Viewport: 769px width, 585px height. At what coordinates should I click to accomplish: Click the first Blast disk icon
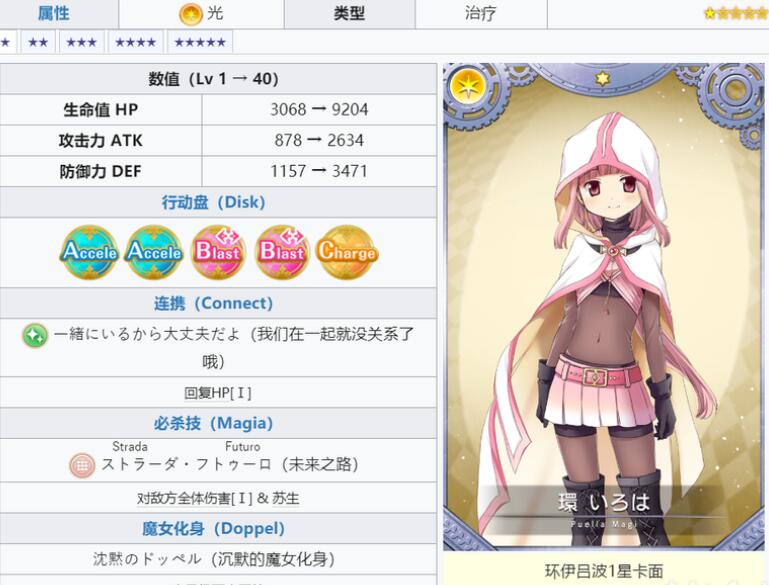[218, 252]
